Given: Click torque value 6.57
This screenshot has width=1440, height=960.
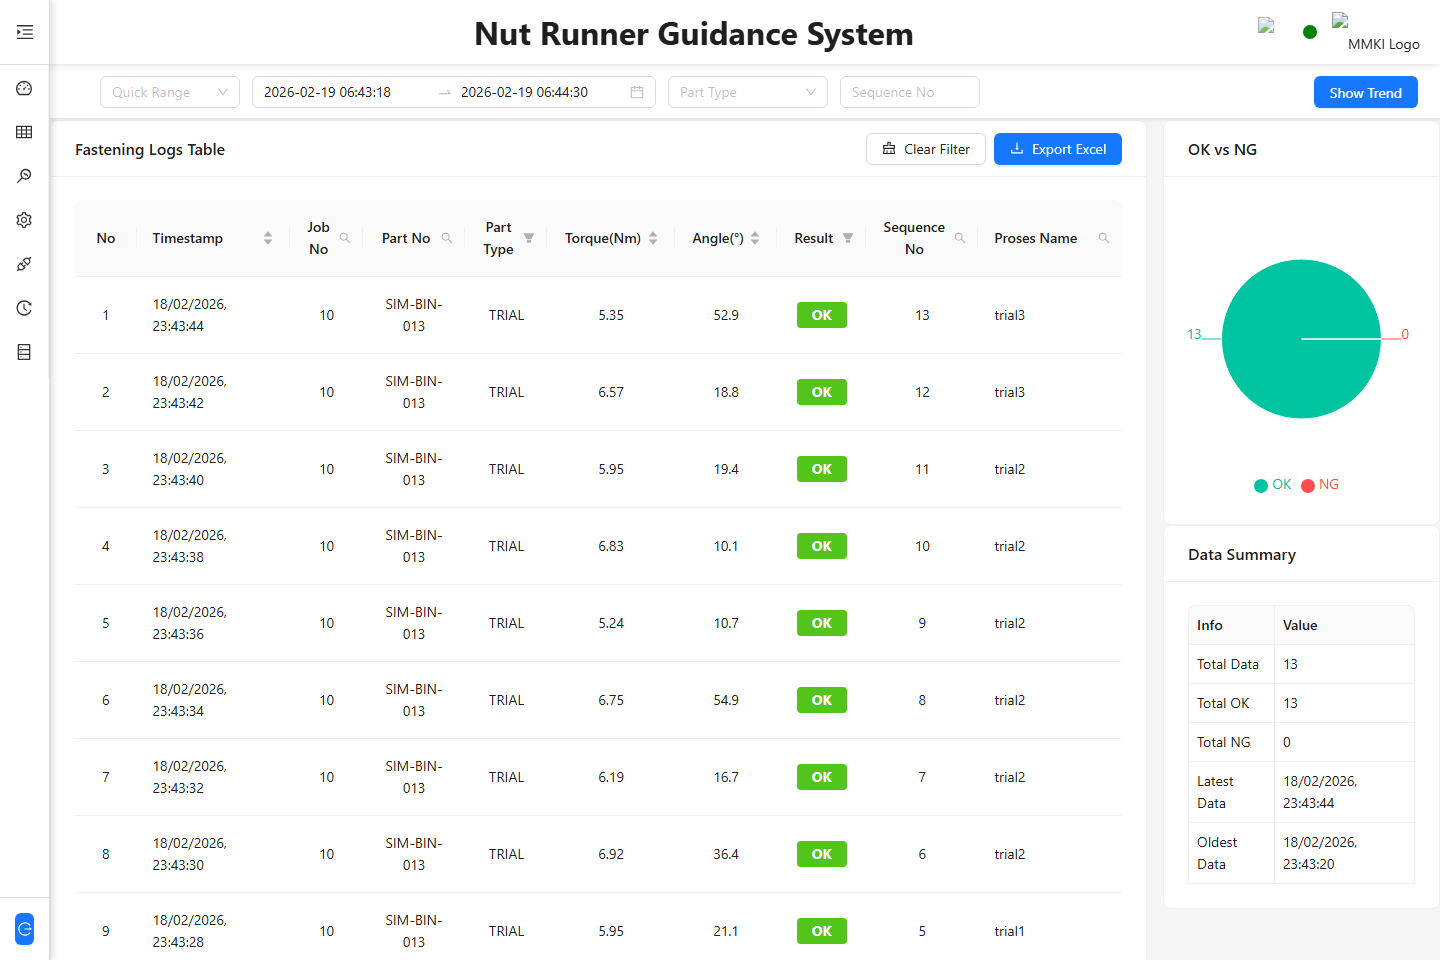Looking at the screenshot, I should pyautogui.click(x=611, y=392).
